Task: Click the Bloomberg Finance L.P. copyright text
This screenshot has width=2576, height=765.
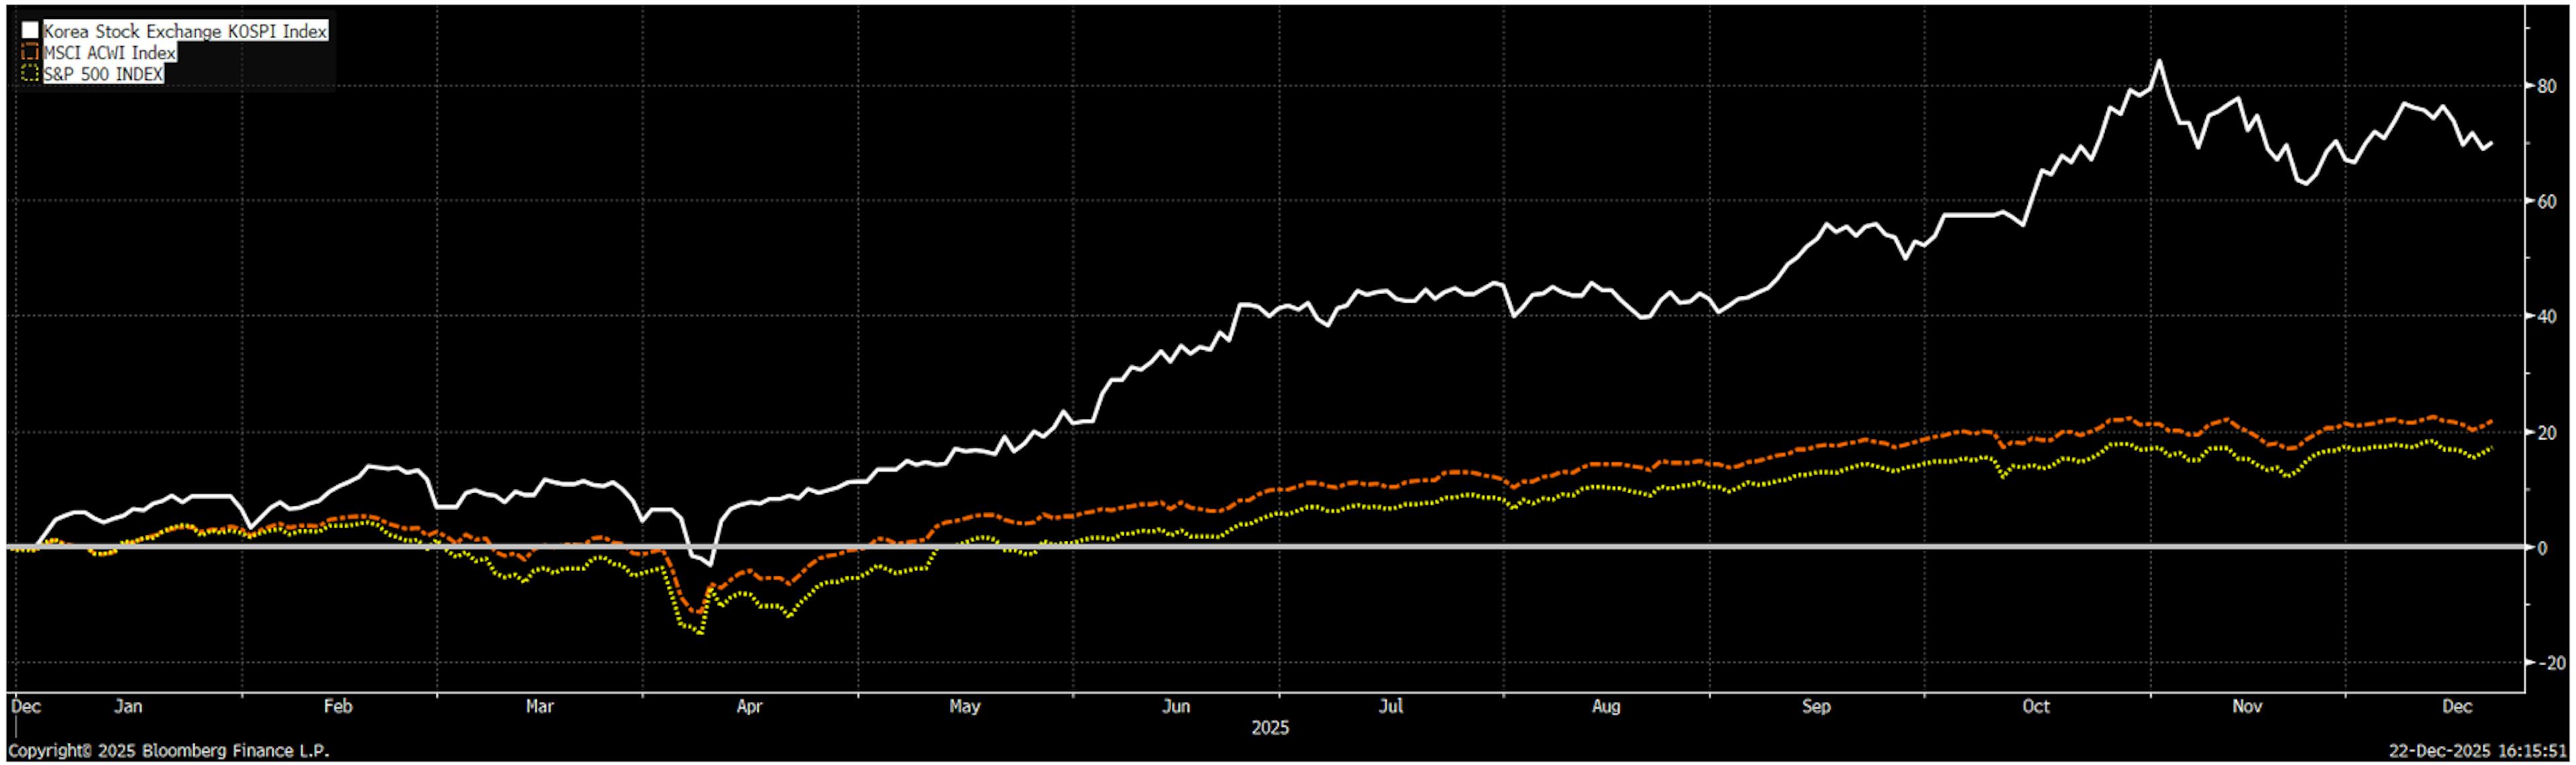Action: pos(168,750)
